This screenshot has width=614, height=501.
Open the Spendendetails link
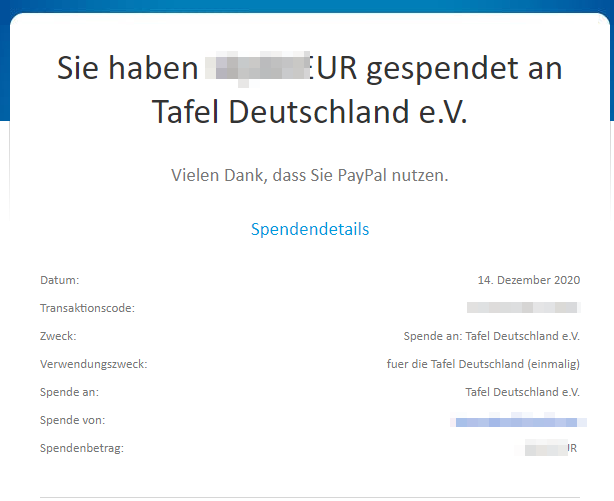(x=310, y=229)
